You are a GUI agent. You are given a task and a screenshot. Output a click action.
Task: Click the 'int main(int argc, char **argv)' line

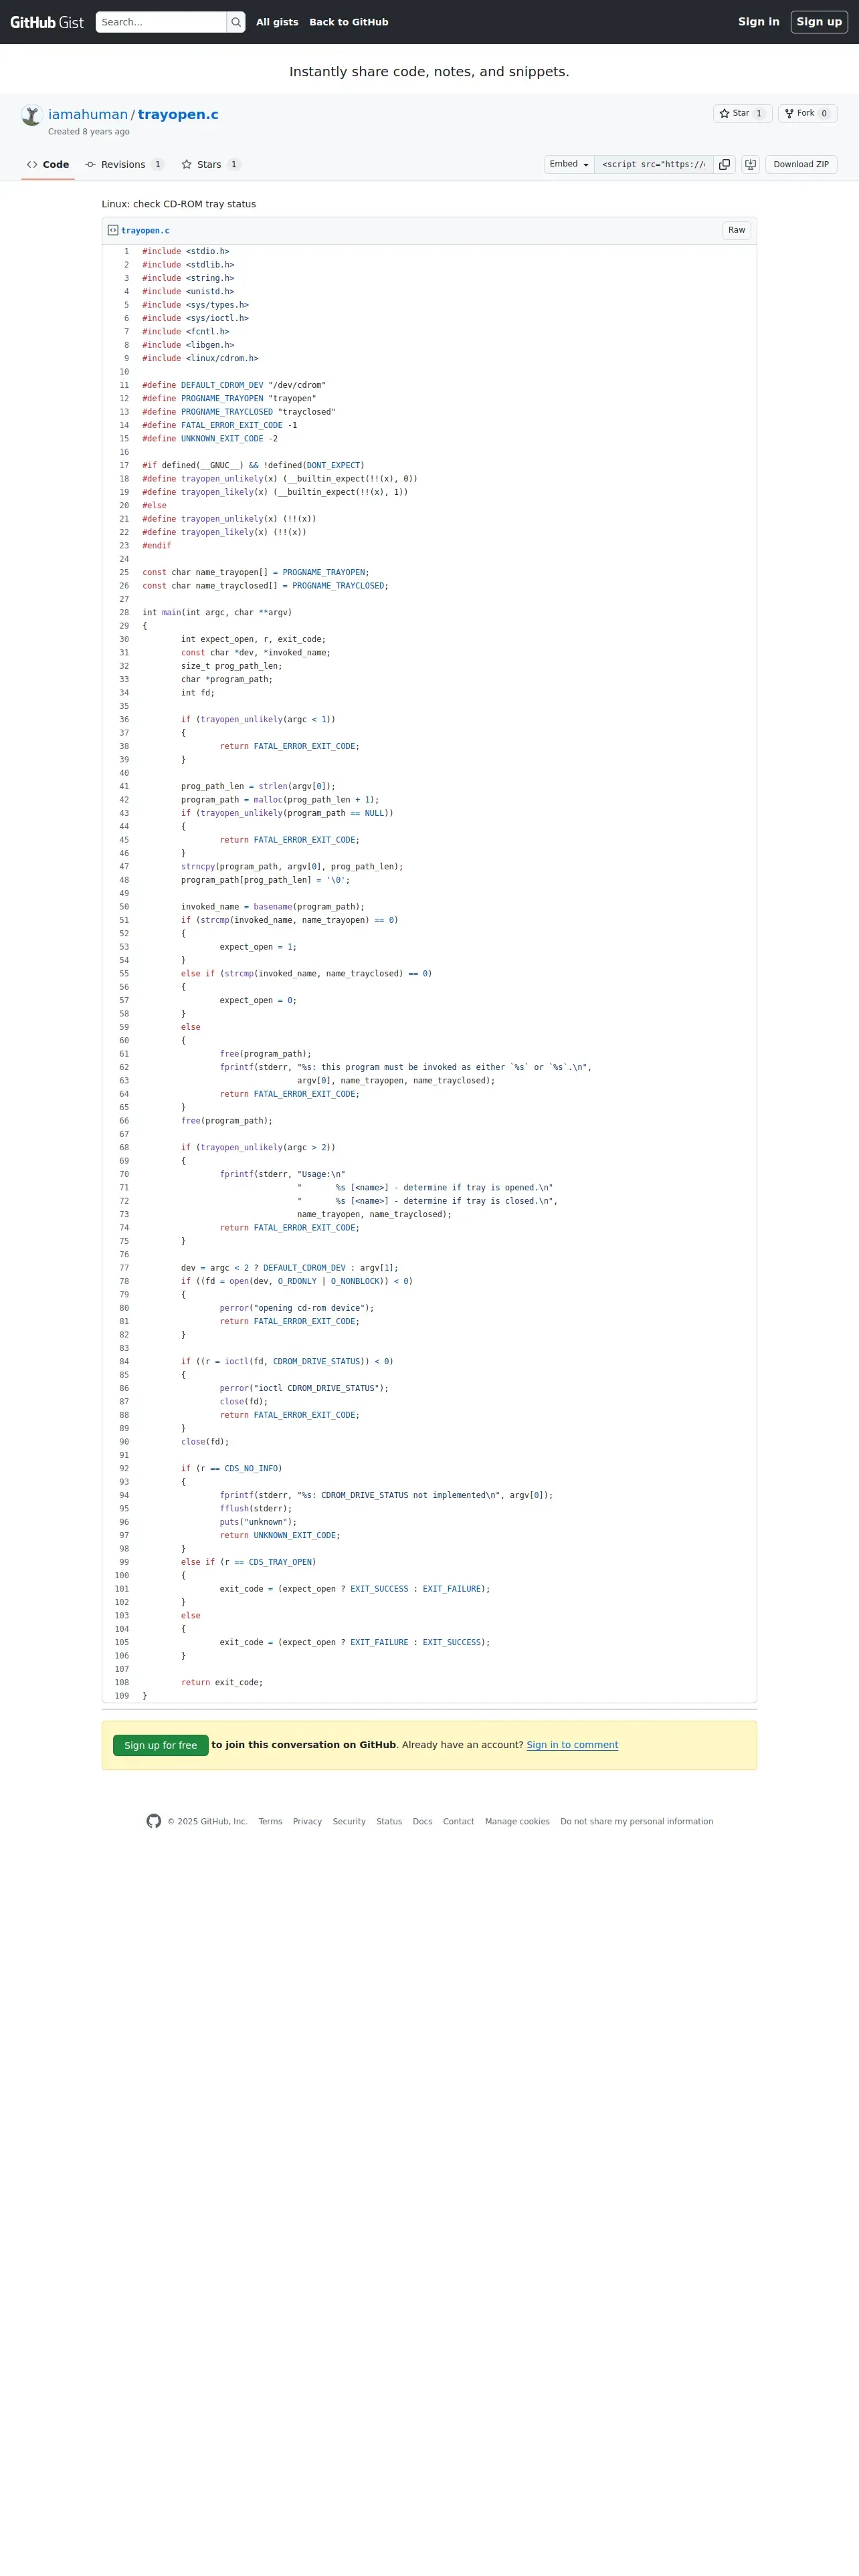(217, 613)
